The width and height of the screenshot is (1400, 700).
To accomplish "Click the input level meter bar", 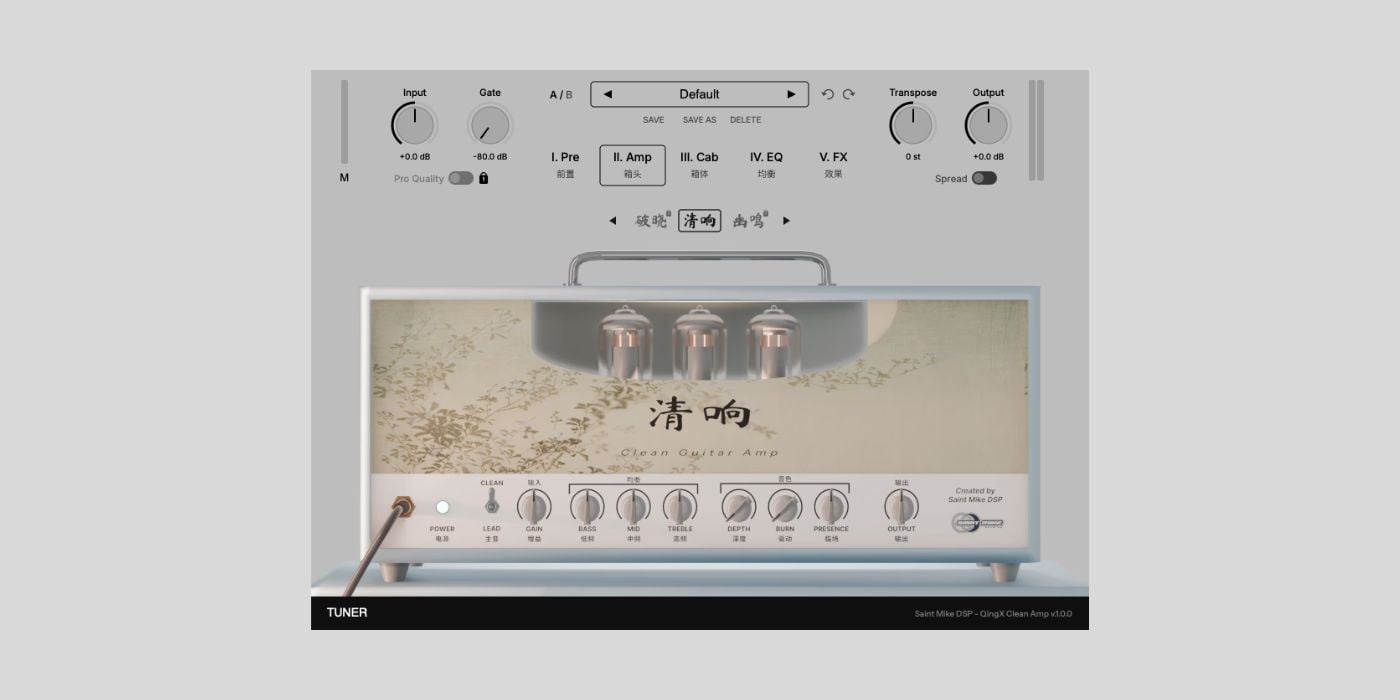I will 345,122.
